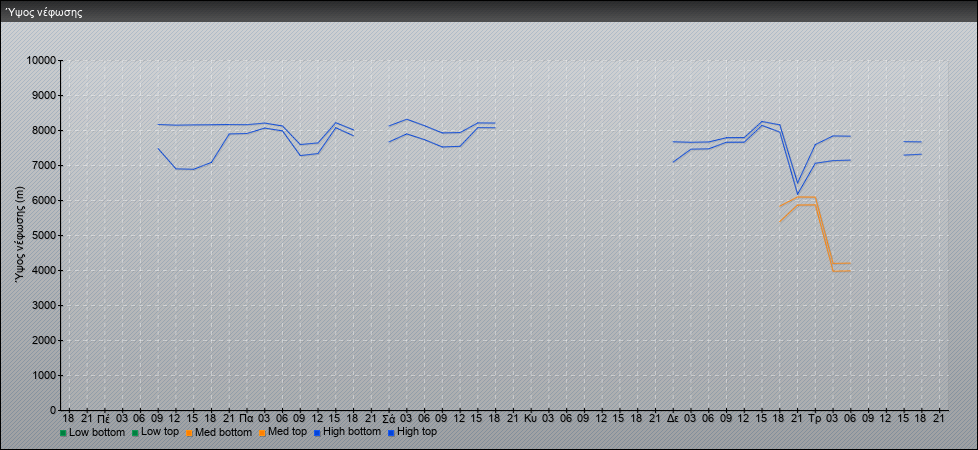
Task: Click the blue High top swatch
Action: pyautogui.click(x=390, y=433)
